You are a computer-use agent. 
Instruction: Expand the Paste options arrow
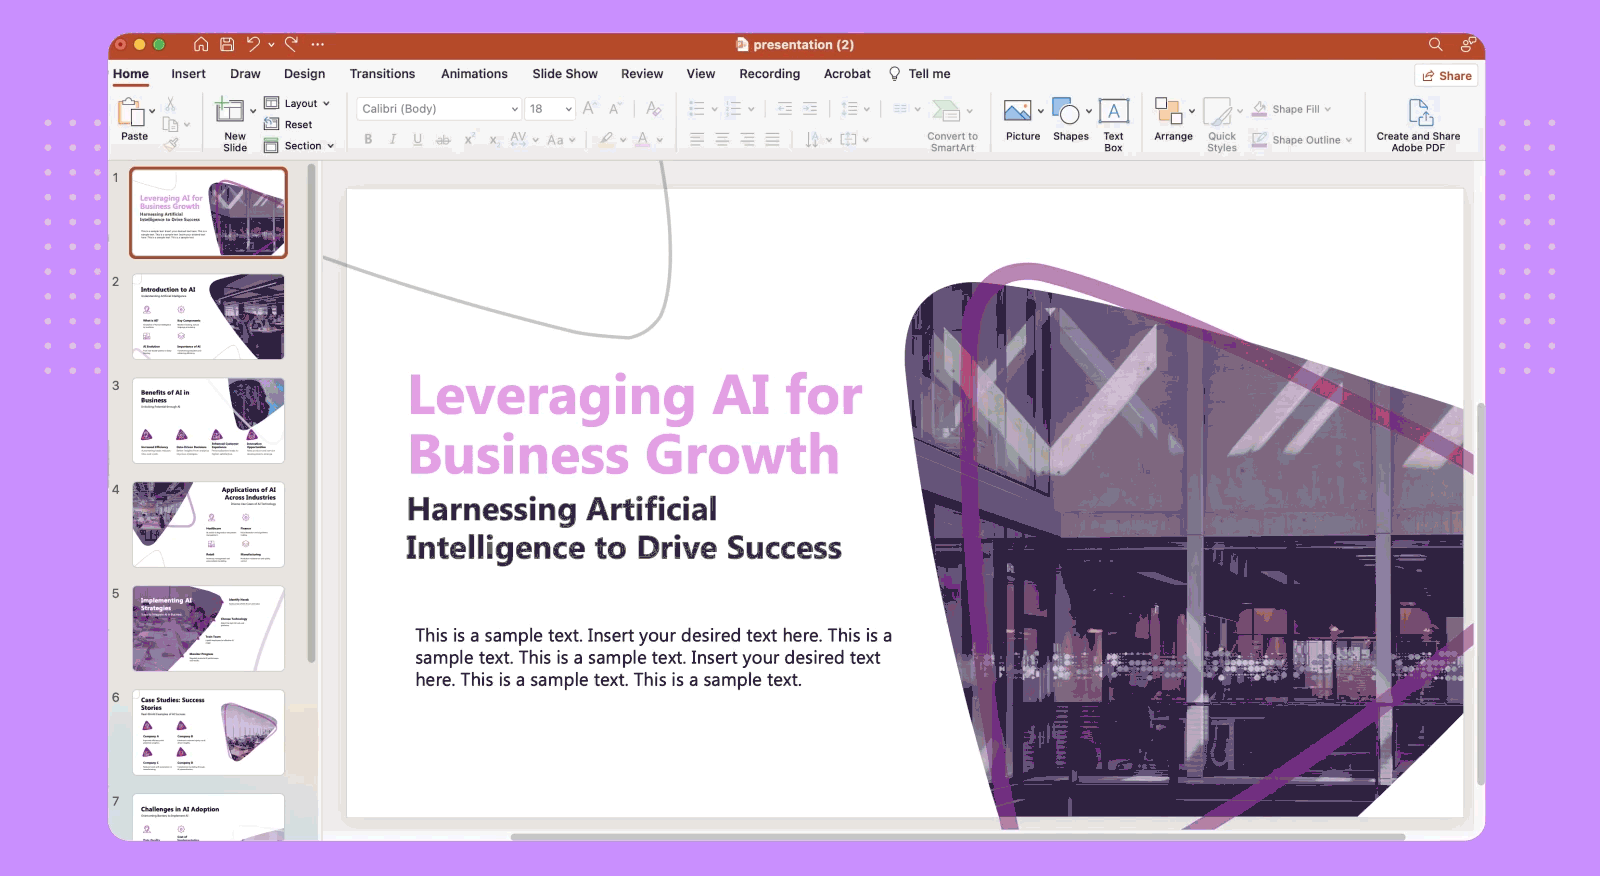coord(152,111)
